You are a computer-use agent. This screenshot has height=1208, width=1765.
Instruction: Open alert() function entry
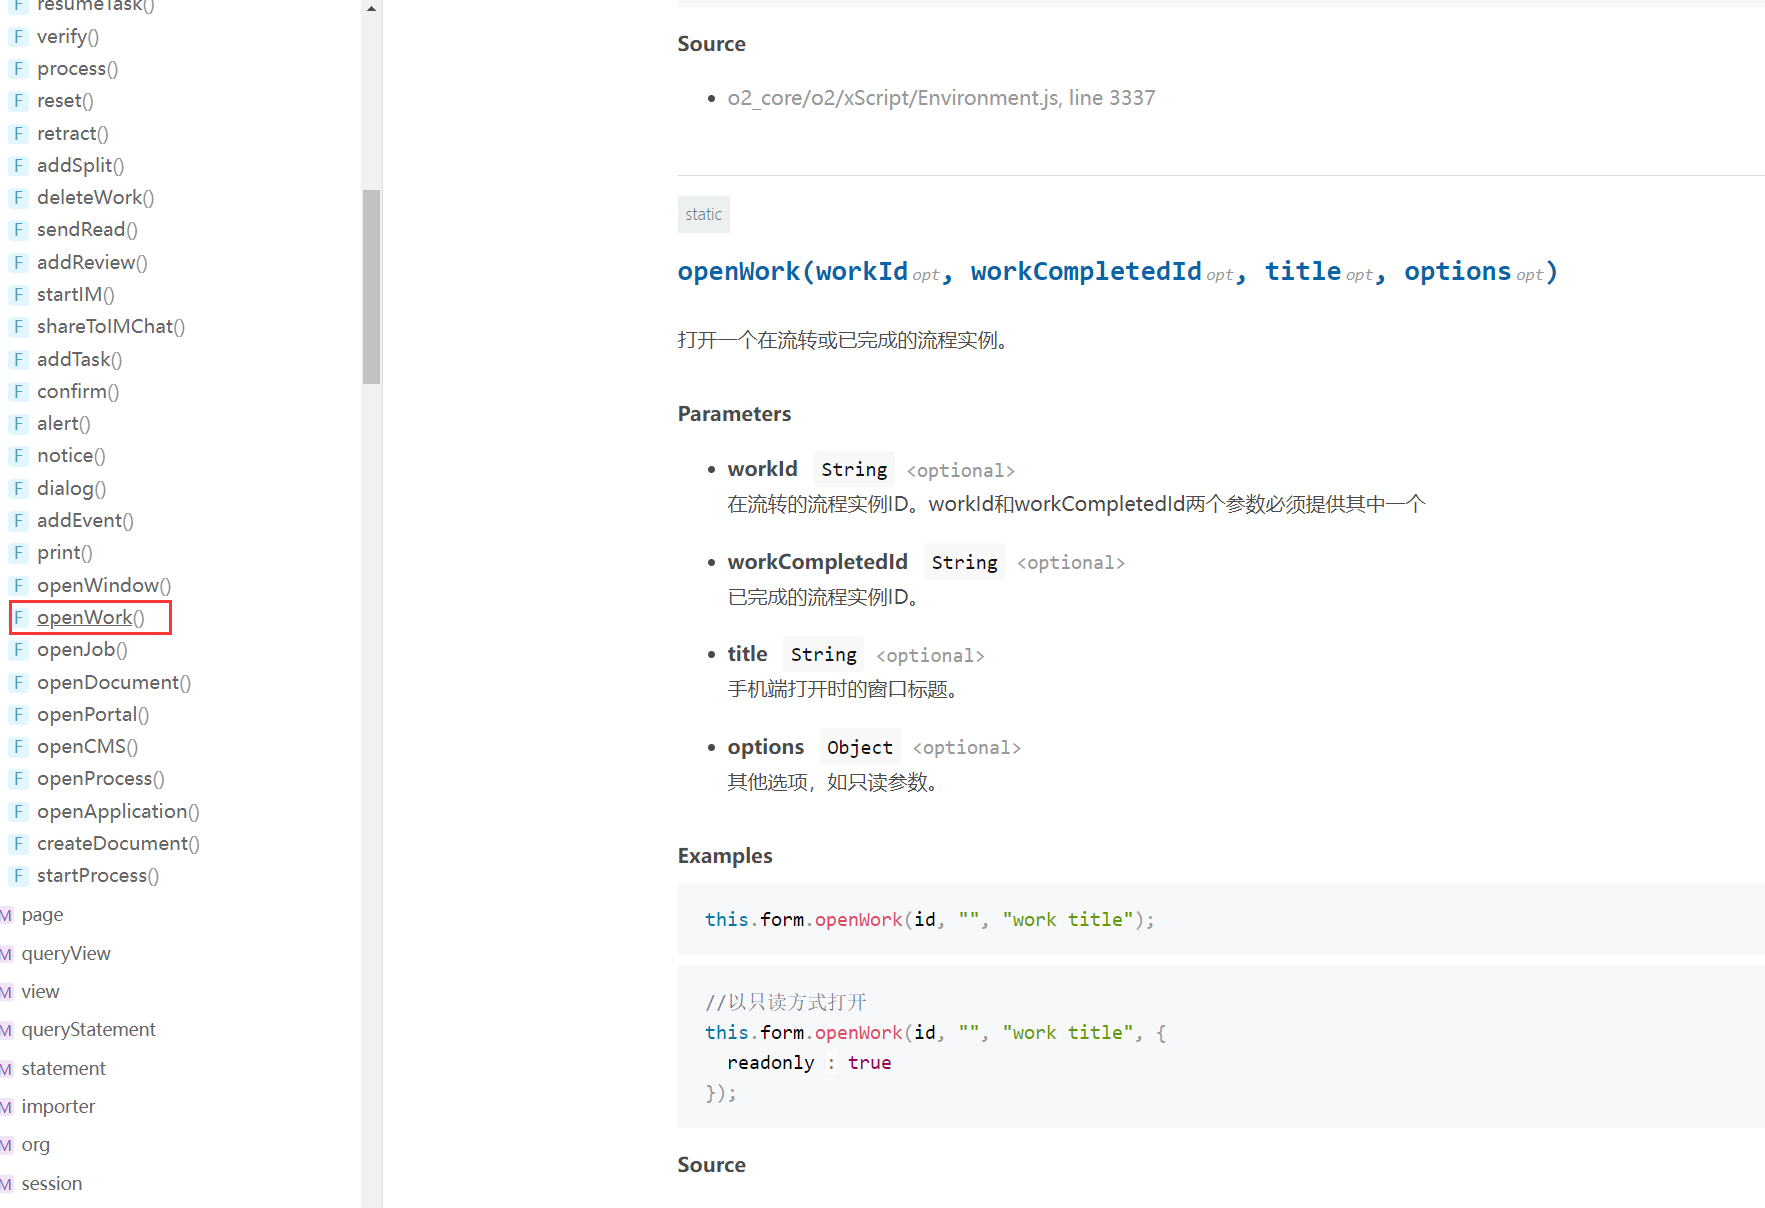point(64,424)
